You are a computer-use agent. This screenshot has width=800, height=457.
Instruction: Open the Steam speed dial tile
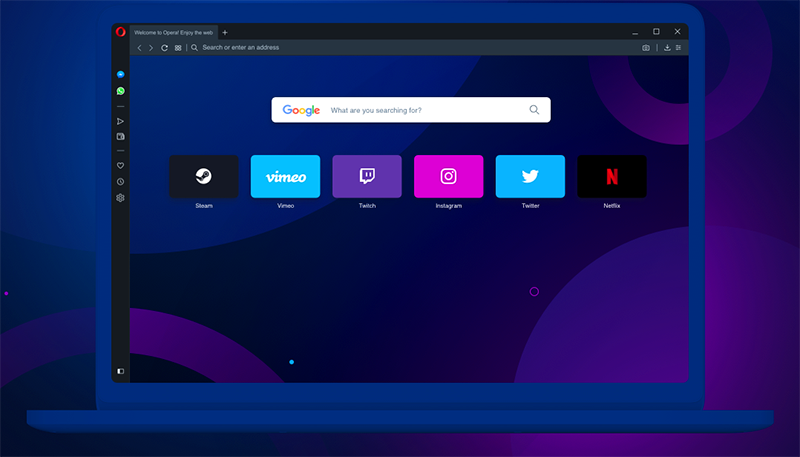click(204, 176)
